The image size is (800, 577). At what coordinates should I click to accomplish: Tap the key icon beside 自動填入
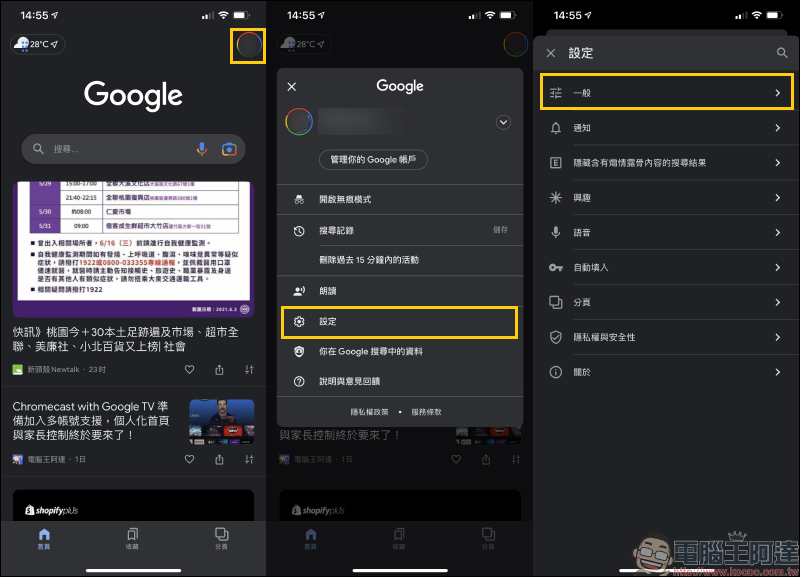[x=556, y=267]
